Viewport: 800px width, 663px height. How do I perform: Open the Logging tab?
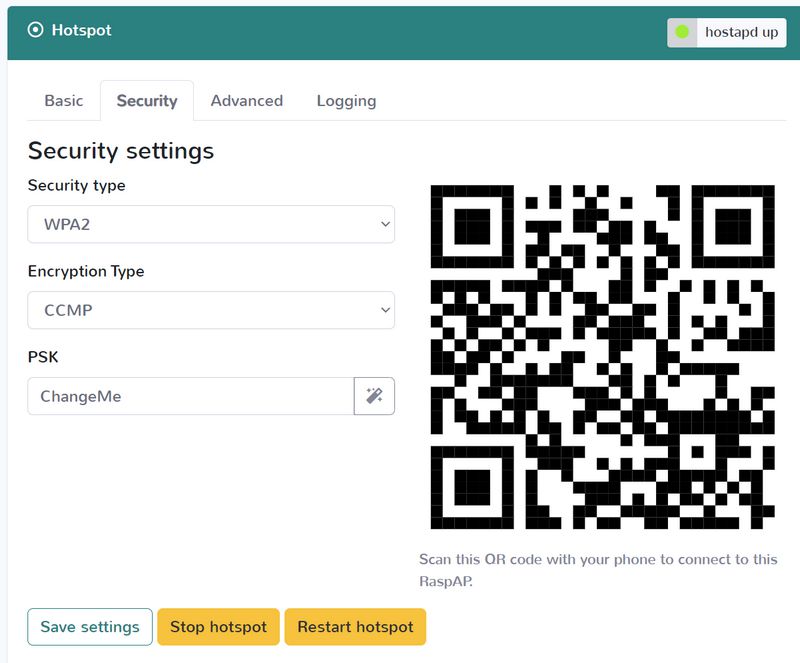point(346,101)
